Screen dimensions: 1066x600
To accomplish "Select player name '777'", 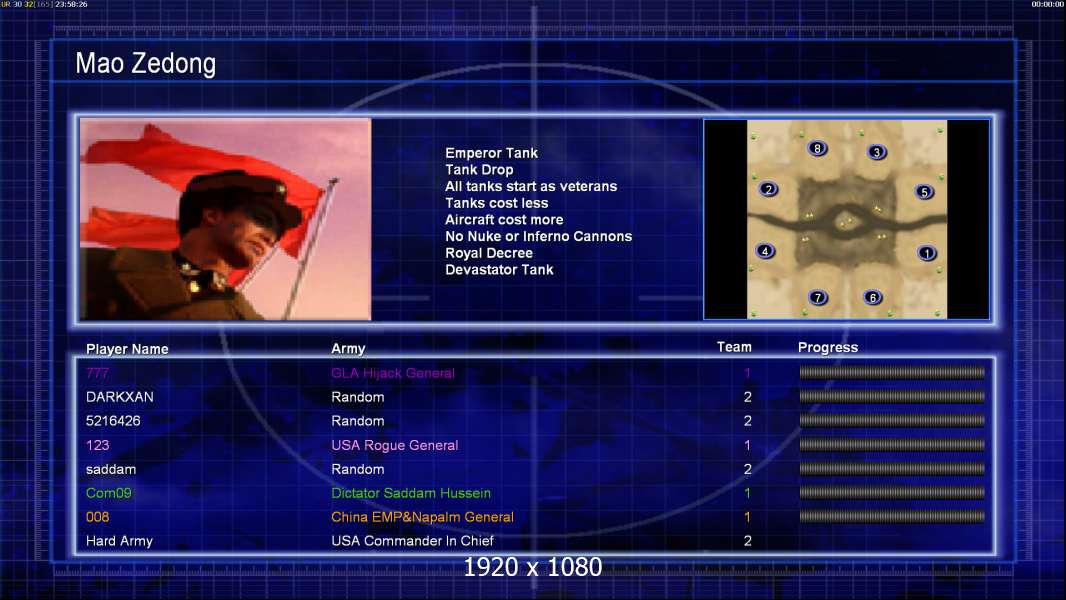I will 97,372.
